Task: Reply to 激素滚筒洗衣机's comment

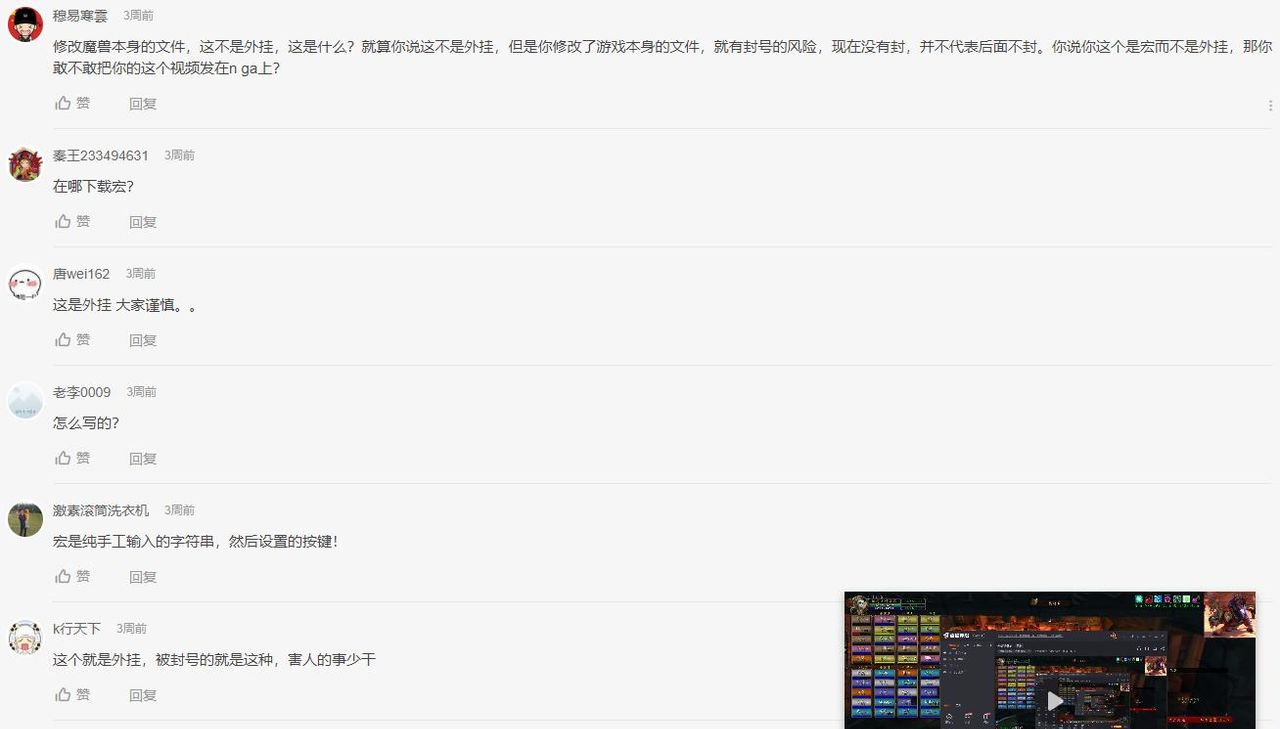Action: [142, 575]
